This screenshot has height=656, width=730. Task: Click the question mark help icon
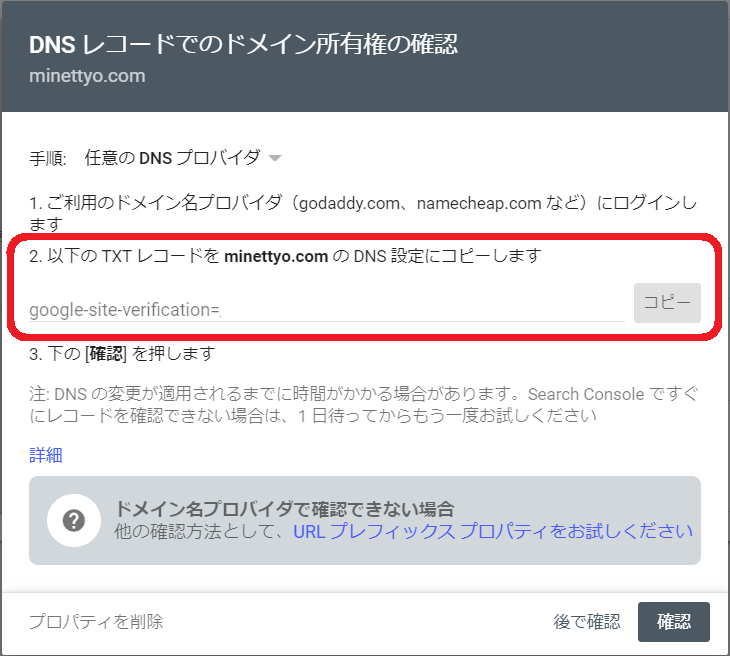click(74, 520)
